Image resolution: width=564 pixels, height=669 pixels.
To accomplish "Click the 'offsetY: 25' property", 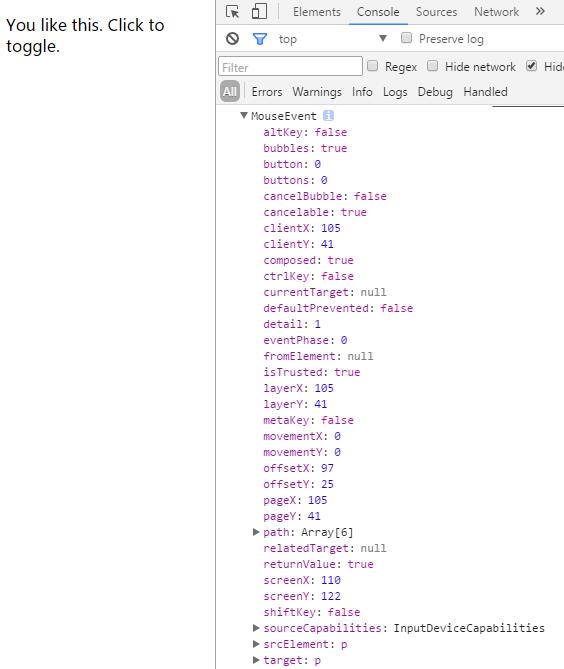I will (x=298, y=484).
